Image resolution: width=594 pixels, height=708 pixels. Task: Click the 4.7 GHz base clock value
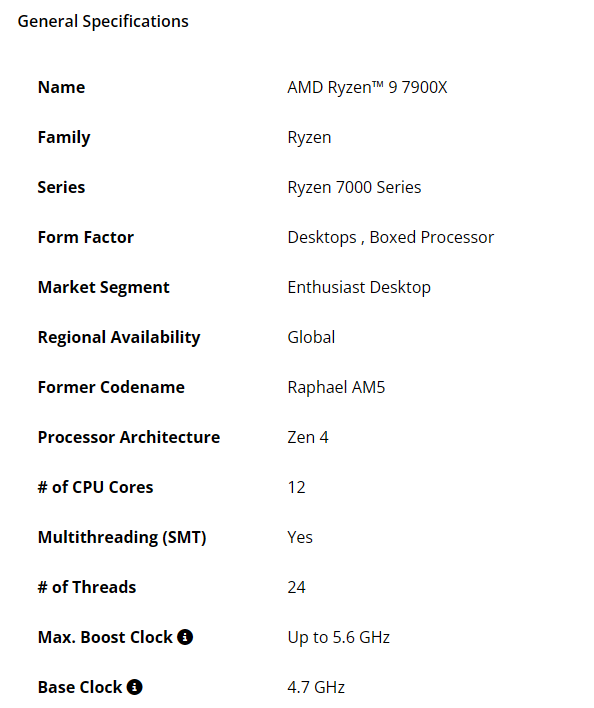(x=316, y=687)
